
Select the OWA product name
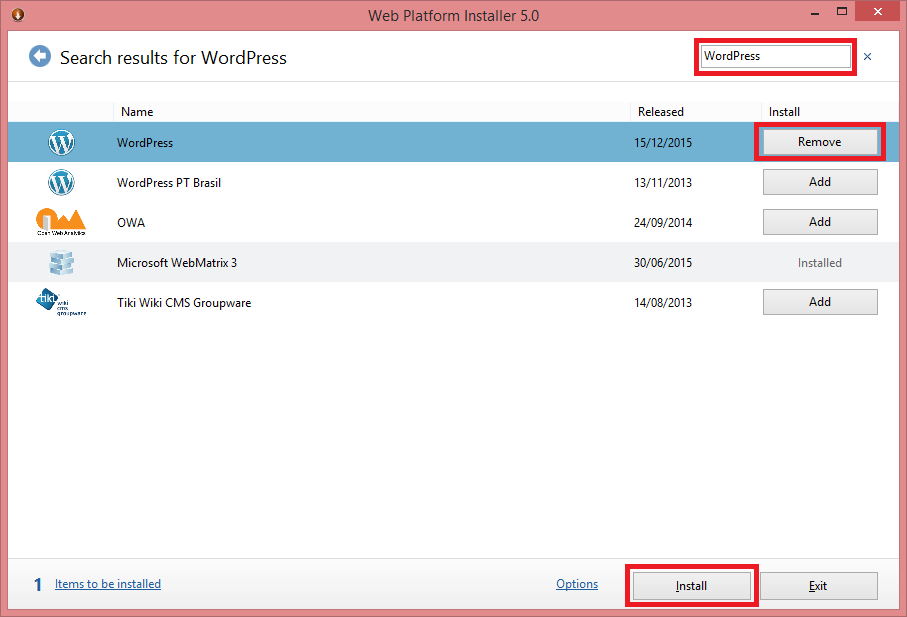[x=131, y=223]
